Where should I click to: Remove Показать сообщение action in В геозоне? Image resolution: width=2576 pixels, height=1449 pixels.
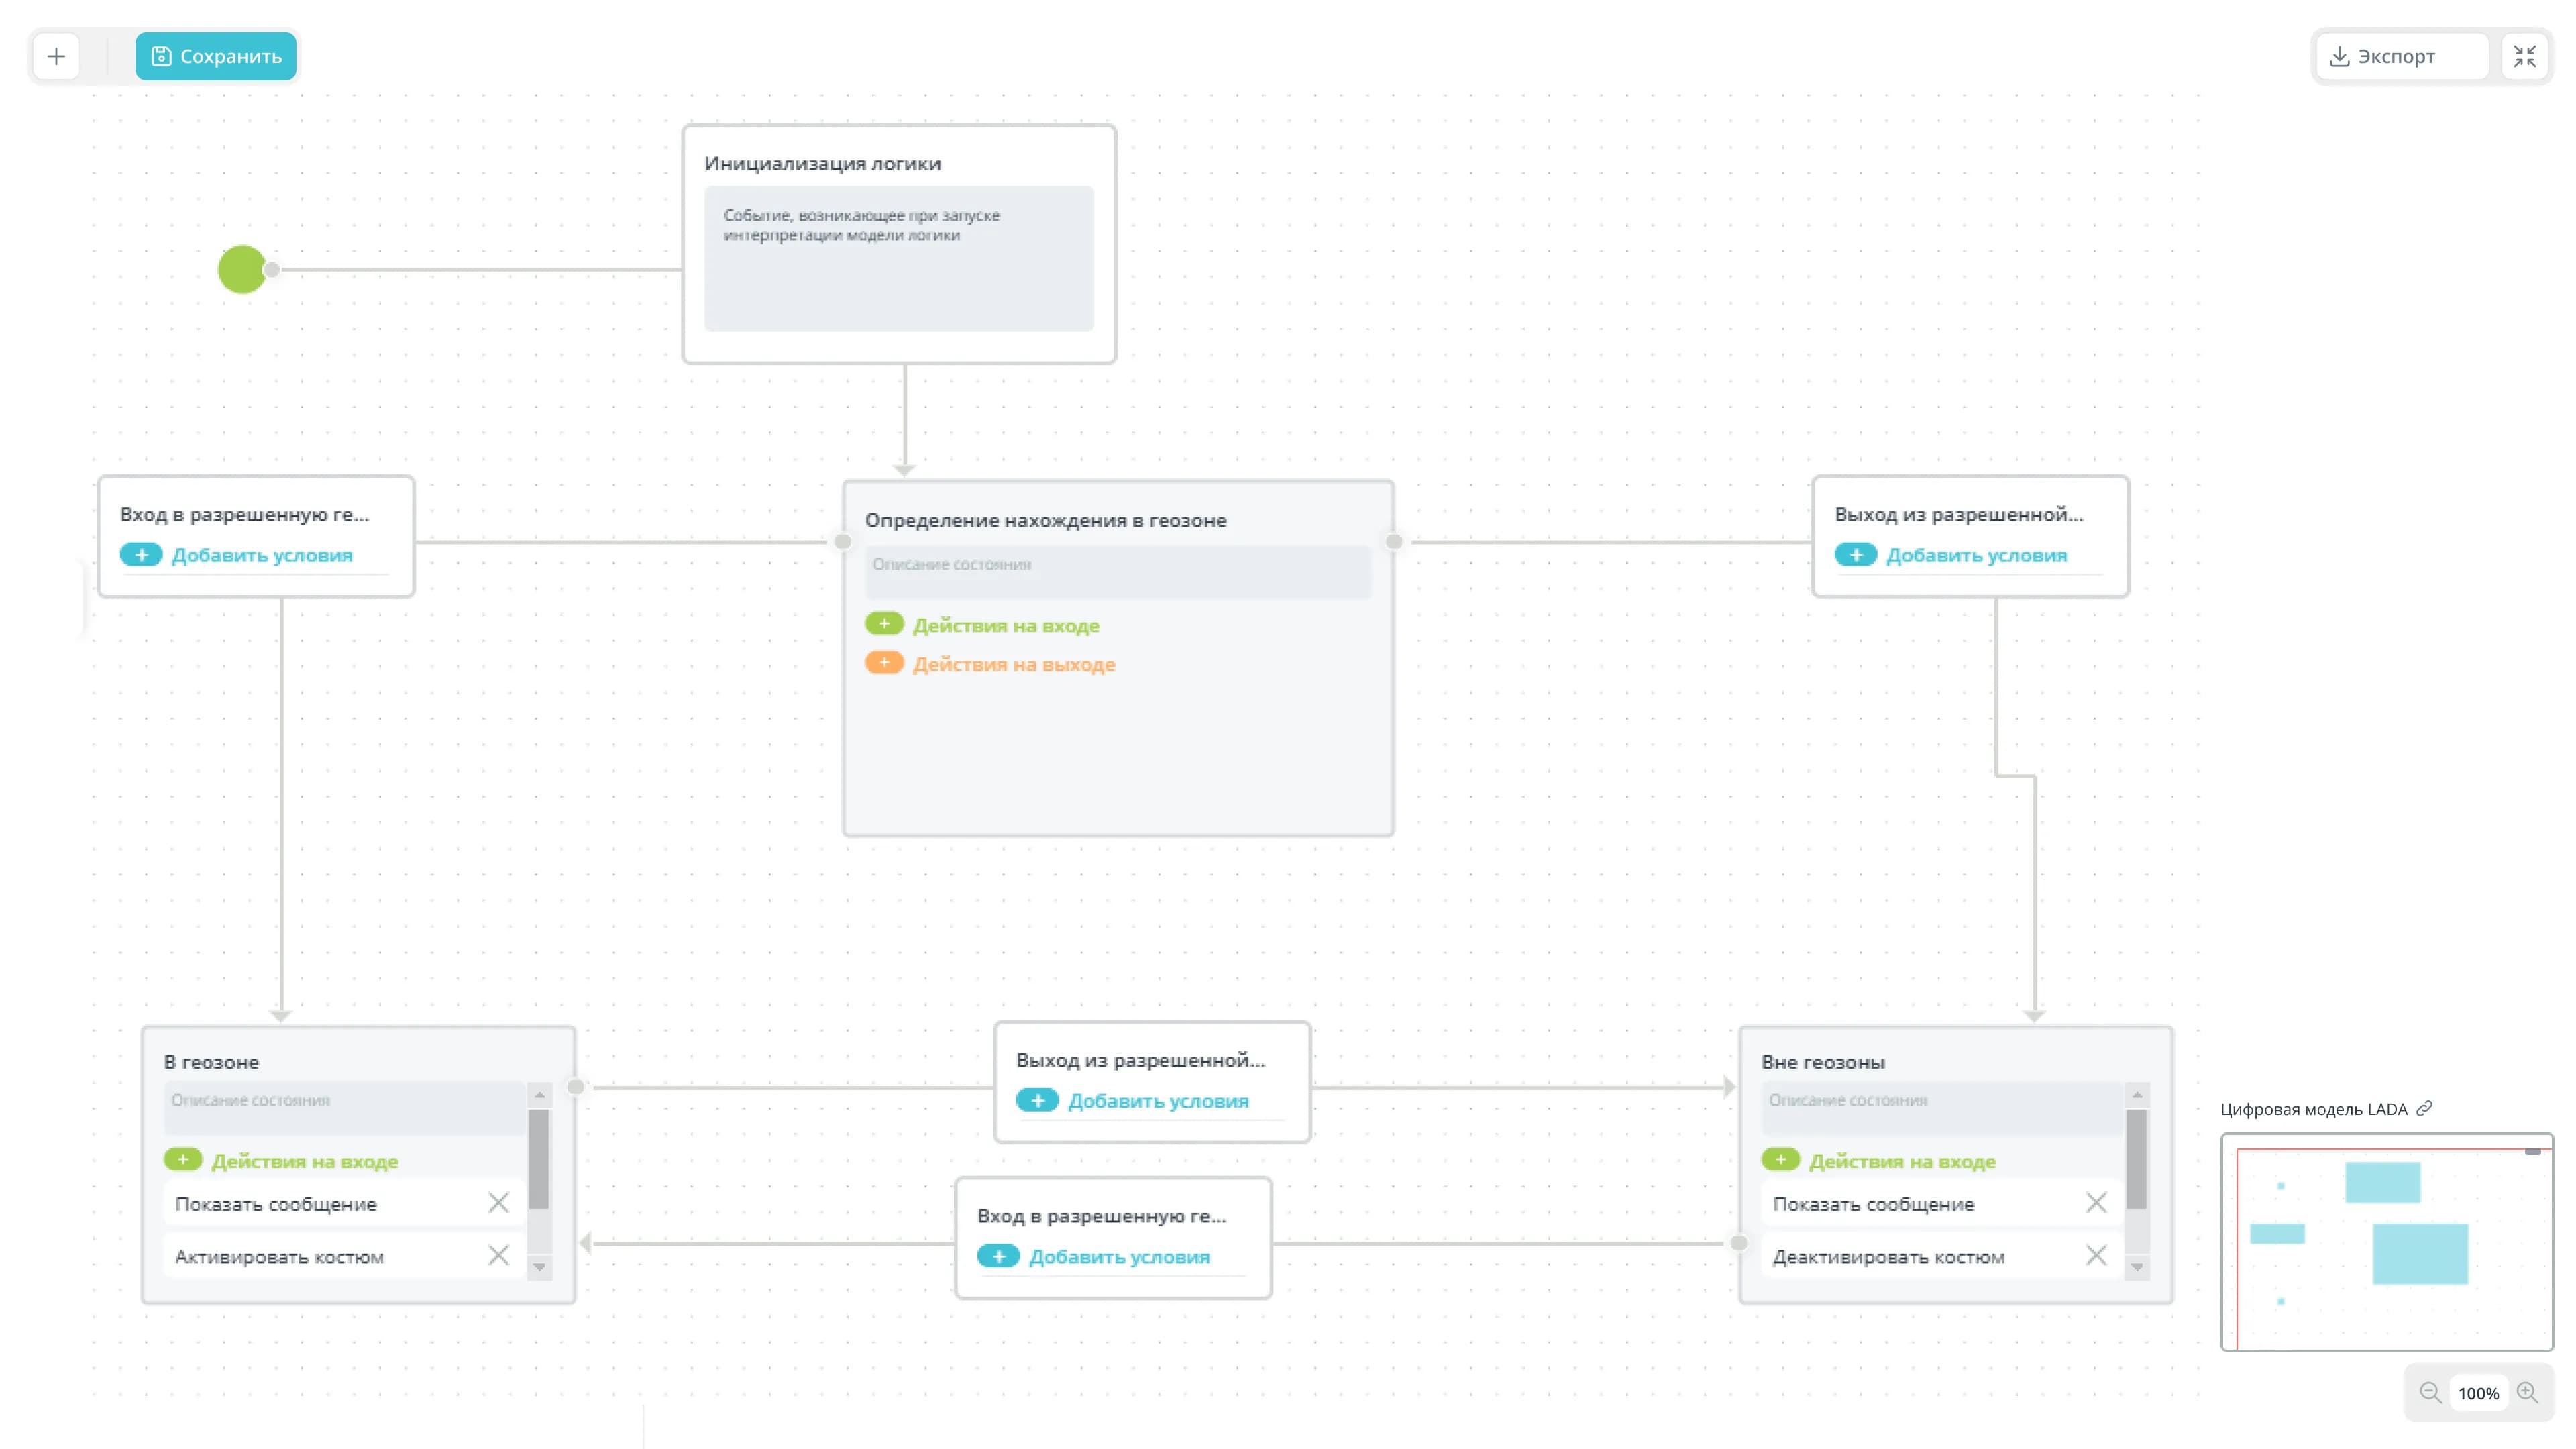click(x=498, y=1203)
